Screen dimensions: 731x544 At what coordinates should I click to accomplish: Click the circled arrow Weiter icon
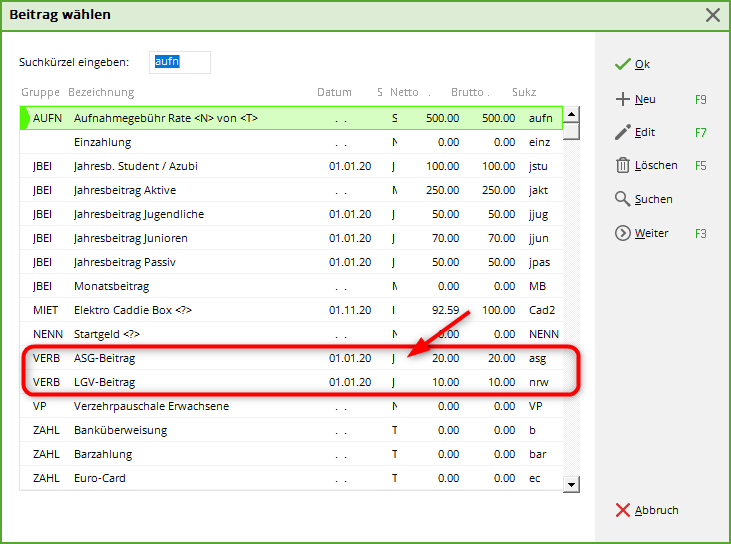point(622,233)
